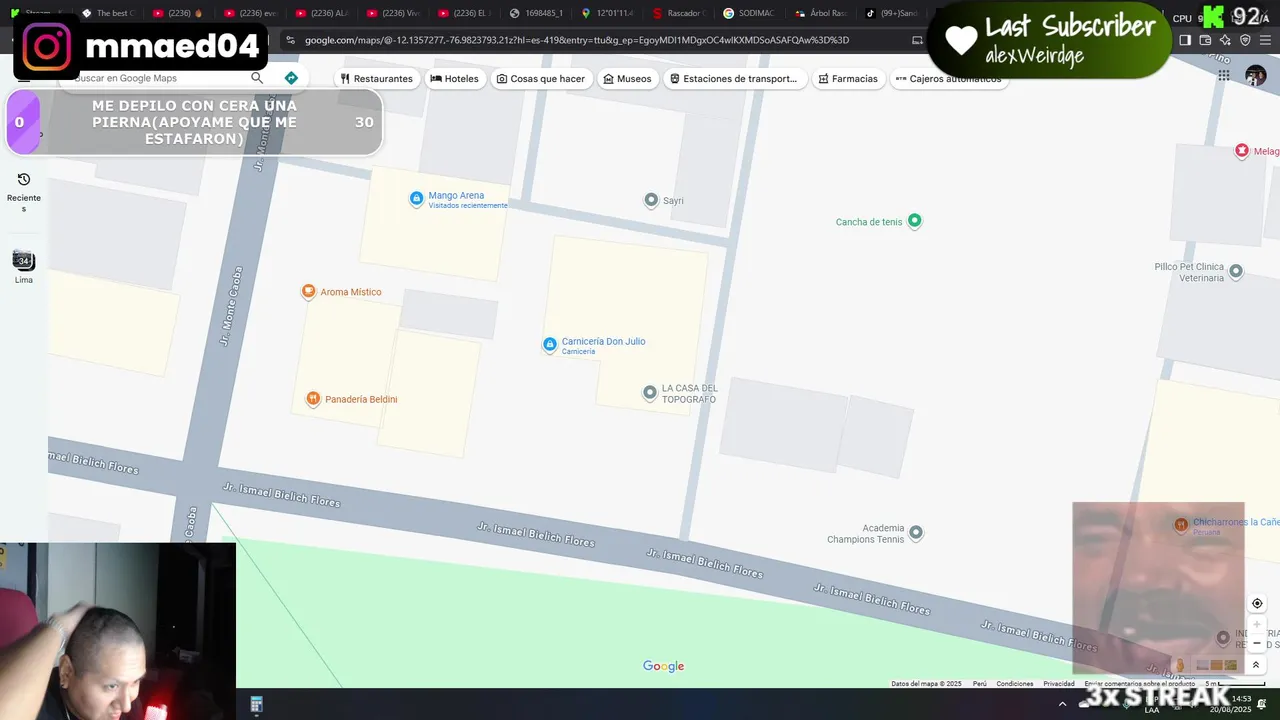Click the Pillco Pet Clinica Veterinaria pin
The width and height of the screenshot is (1280, 720).
click(1236, 271)
